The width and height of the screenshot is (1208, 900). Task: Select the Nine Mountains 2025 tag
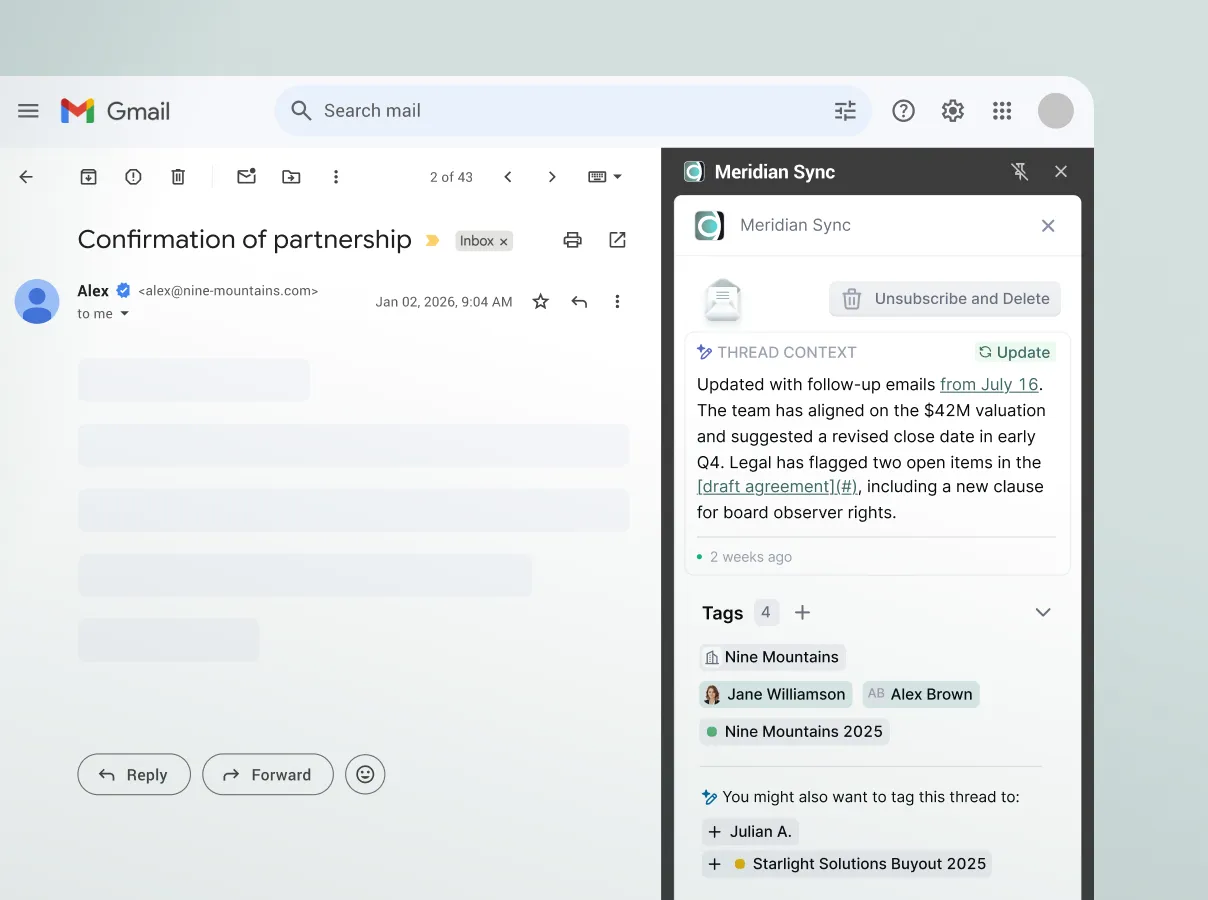pos(794,732)
